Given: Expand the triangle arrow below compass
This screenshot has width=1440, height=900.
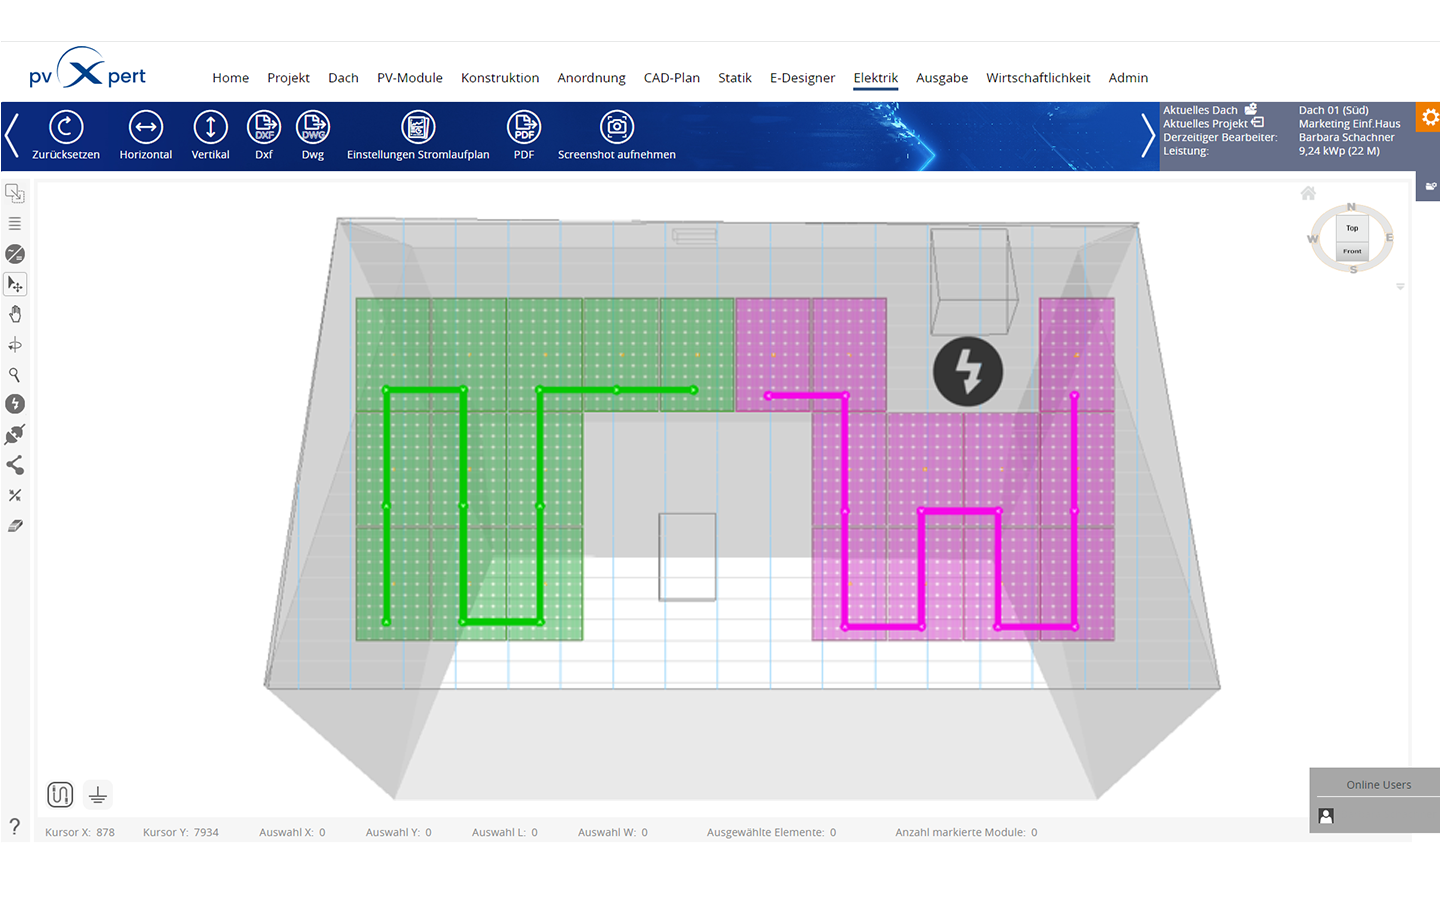Looking at the screenshot, I should [1400, 287].
